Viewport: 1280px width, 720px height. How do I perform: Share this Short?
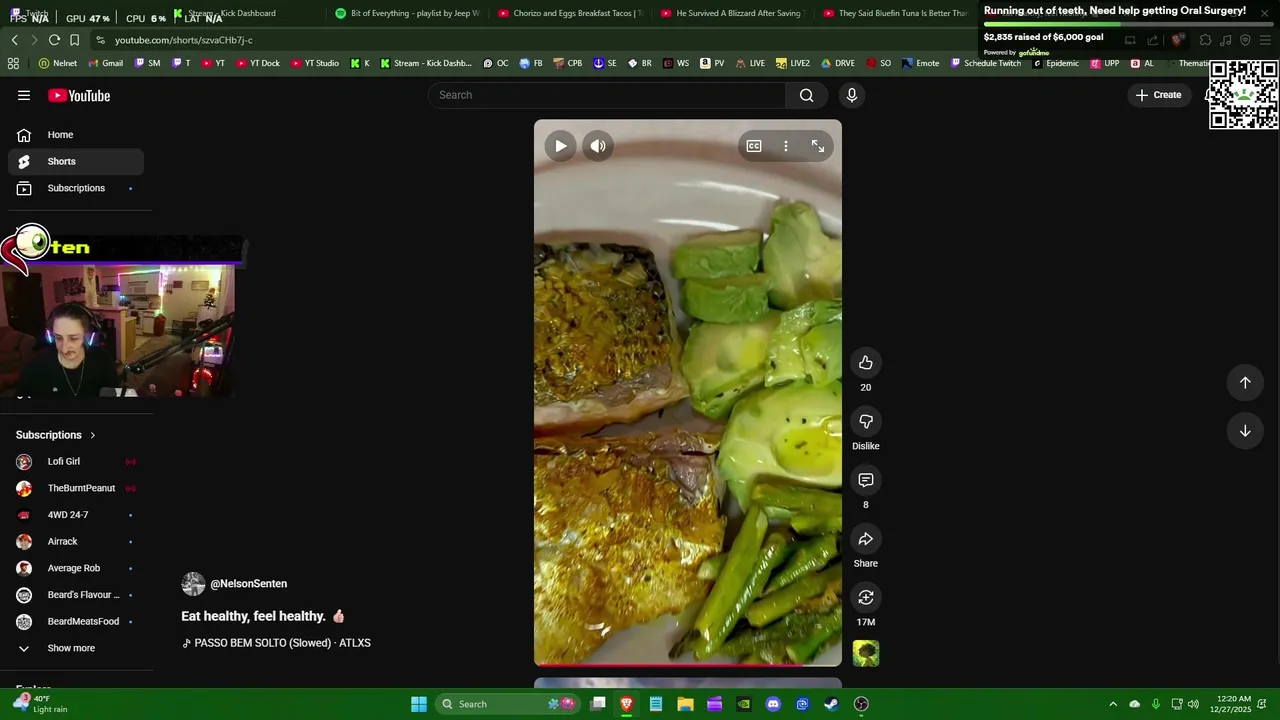[866, 540]
